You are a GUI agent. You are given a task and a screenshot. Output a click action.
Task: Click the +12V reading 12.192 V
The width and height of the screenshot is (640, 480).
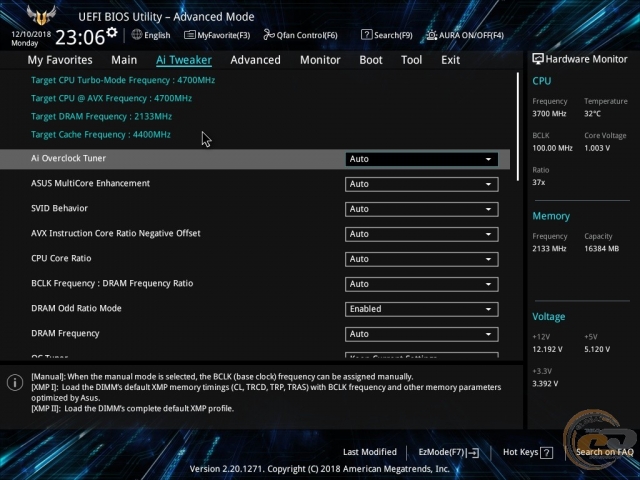[547, 349]
